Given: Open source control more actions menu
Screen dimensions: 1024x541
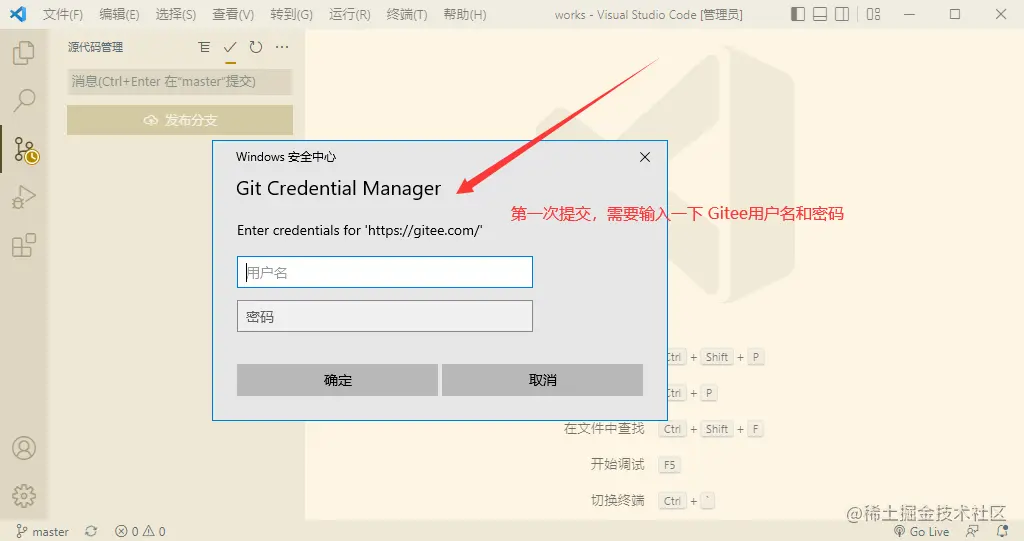Looking at the screenshot, I should [x=282, y=47].
